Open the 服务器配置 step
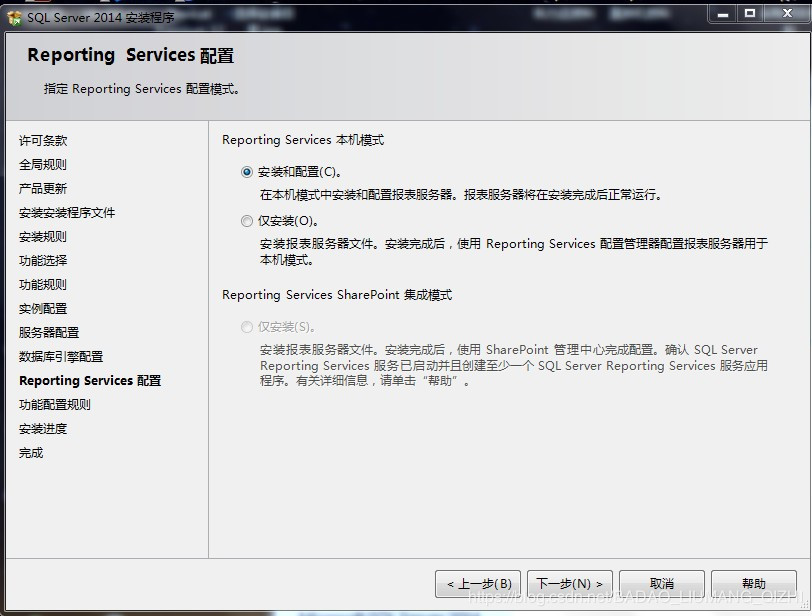Image resolution: width=812 pixels, height=616 pixels. (49, 333)
